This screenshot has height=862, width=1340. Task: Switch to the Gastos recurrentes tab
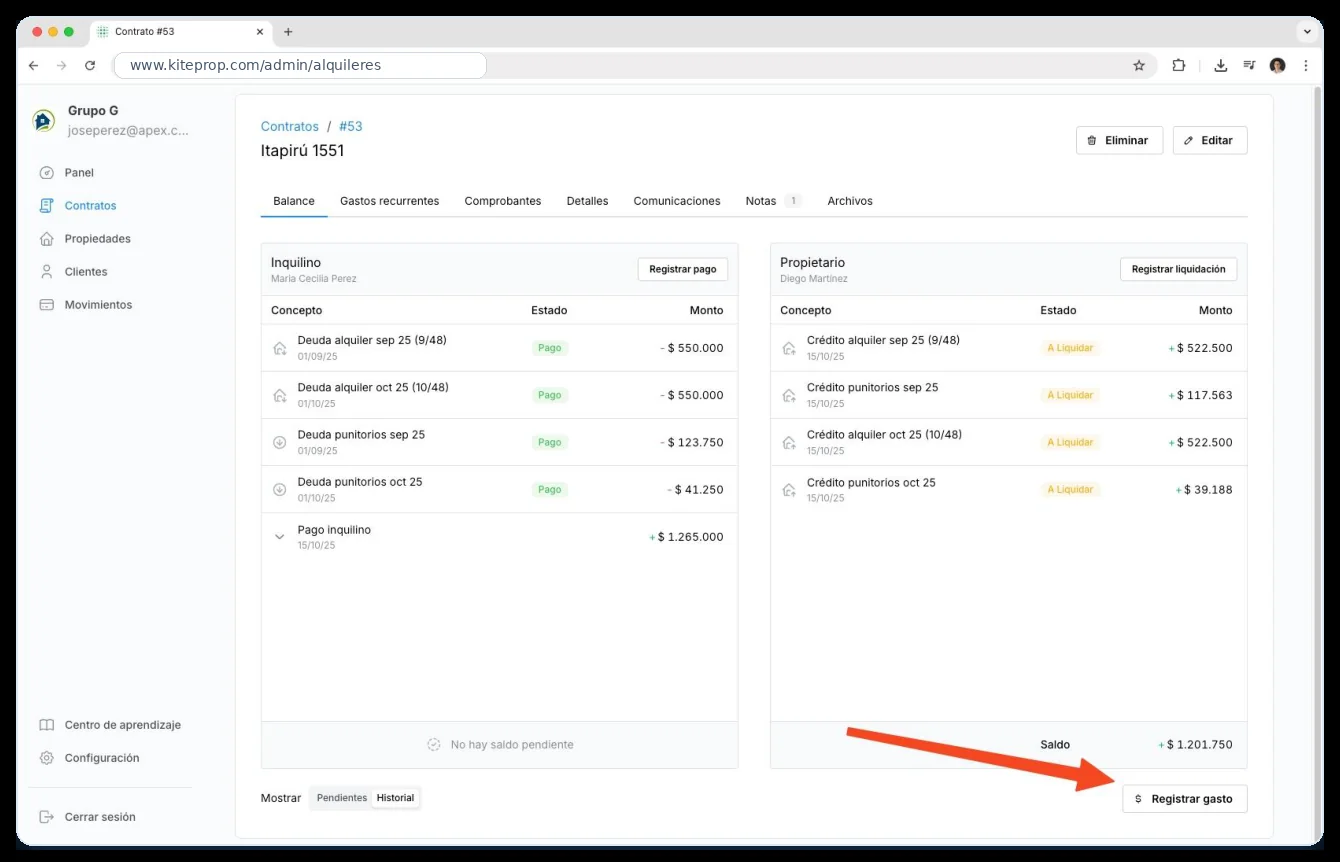(389, 201)
